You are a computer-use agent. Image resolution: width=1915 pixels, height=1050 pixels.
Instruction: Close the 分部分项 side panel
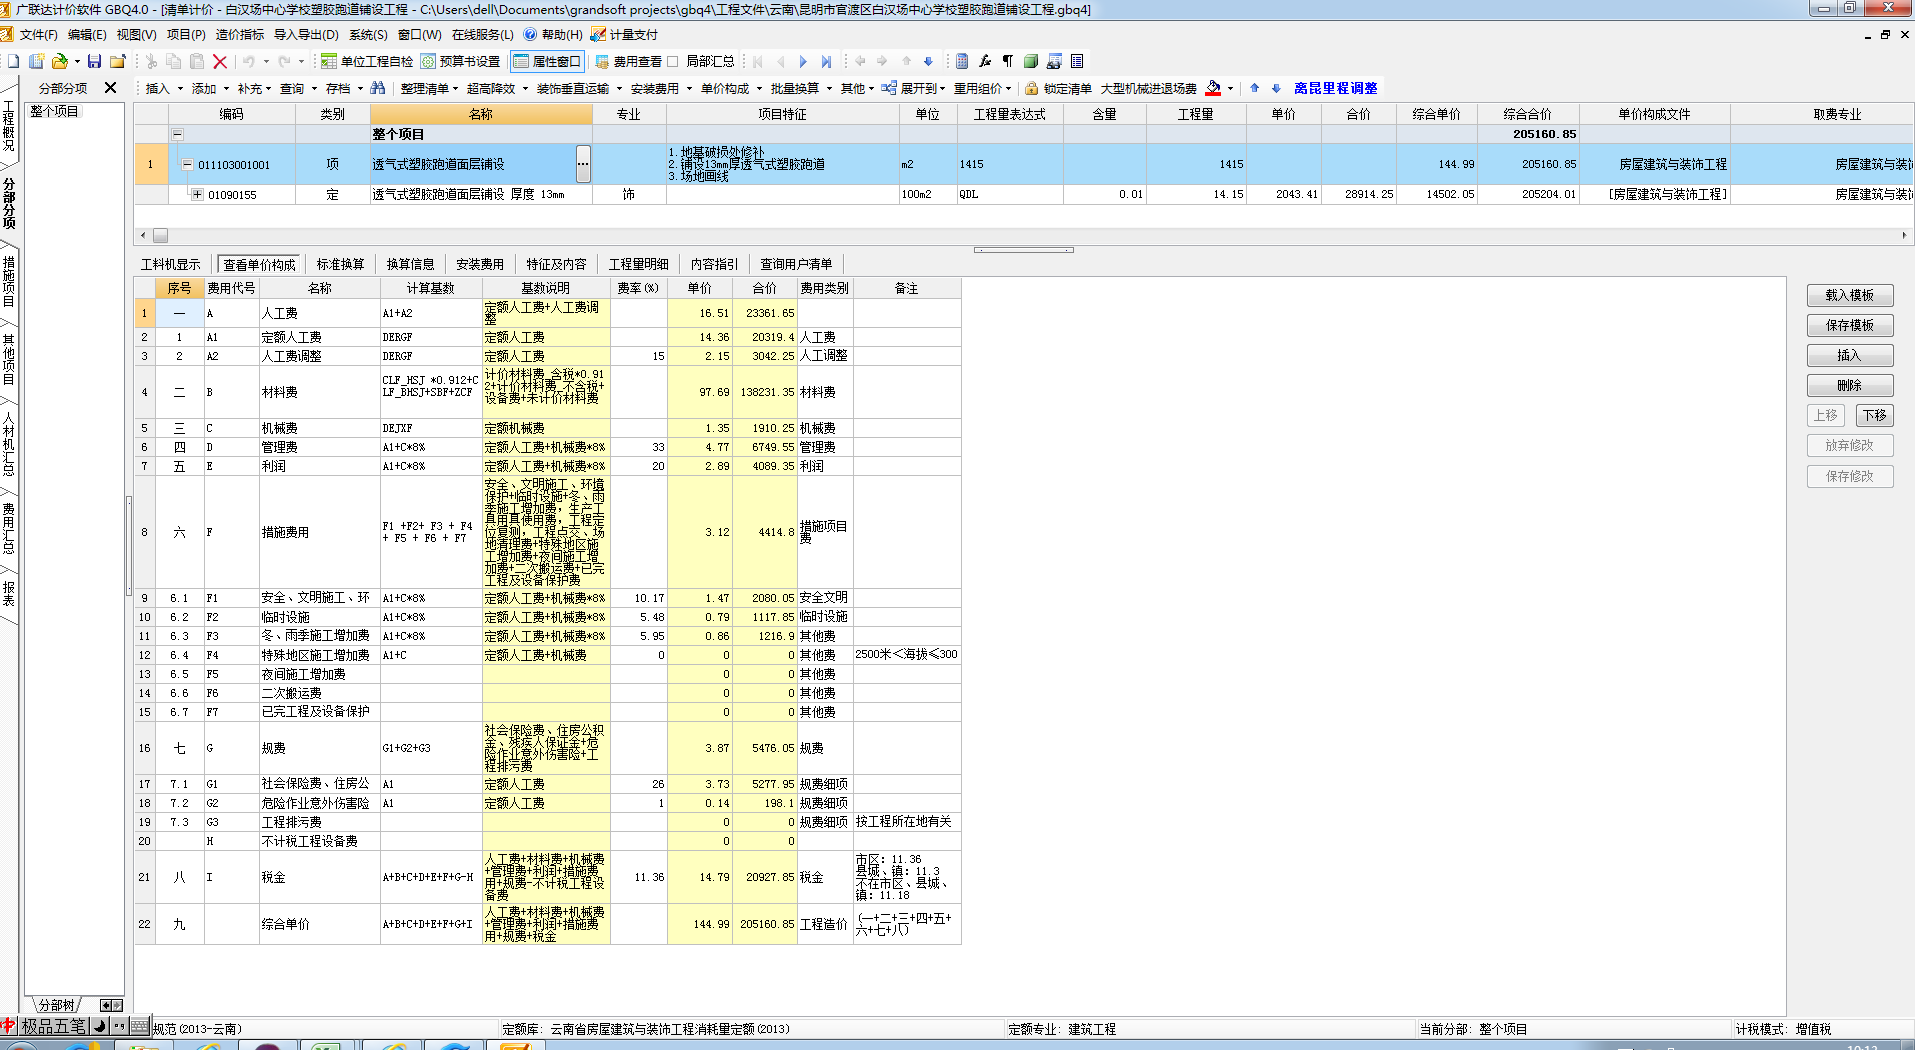[111, 88]
